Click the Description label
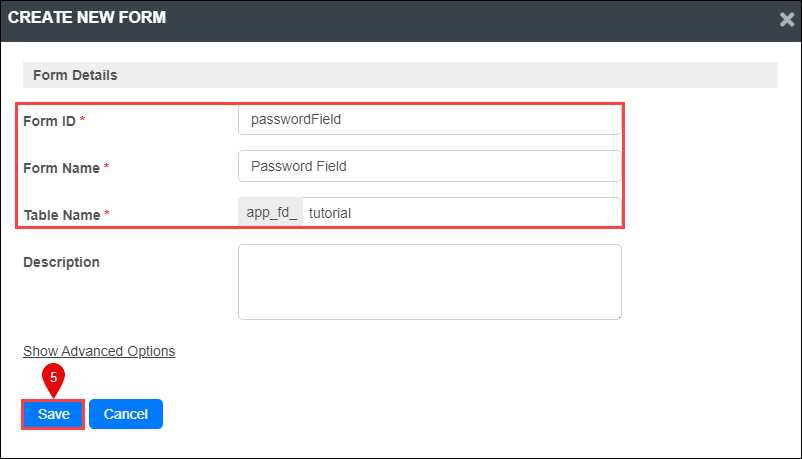Image resolution: width=802 pixels, height=459 pixels. [x=61, y=262]
